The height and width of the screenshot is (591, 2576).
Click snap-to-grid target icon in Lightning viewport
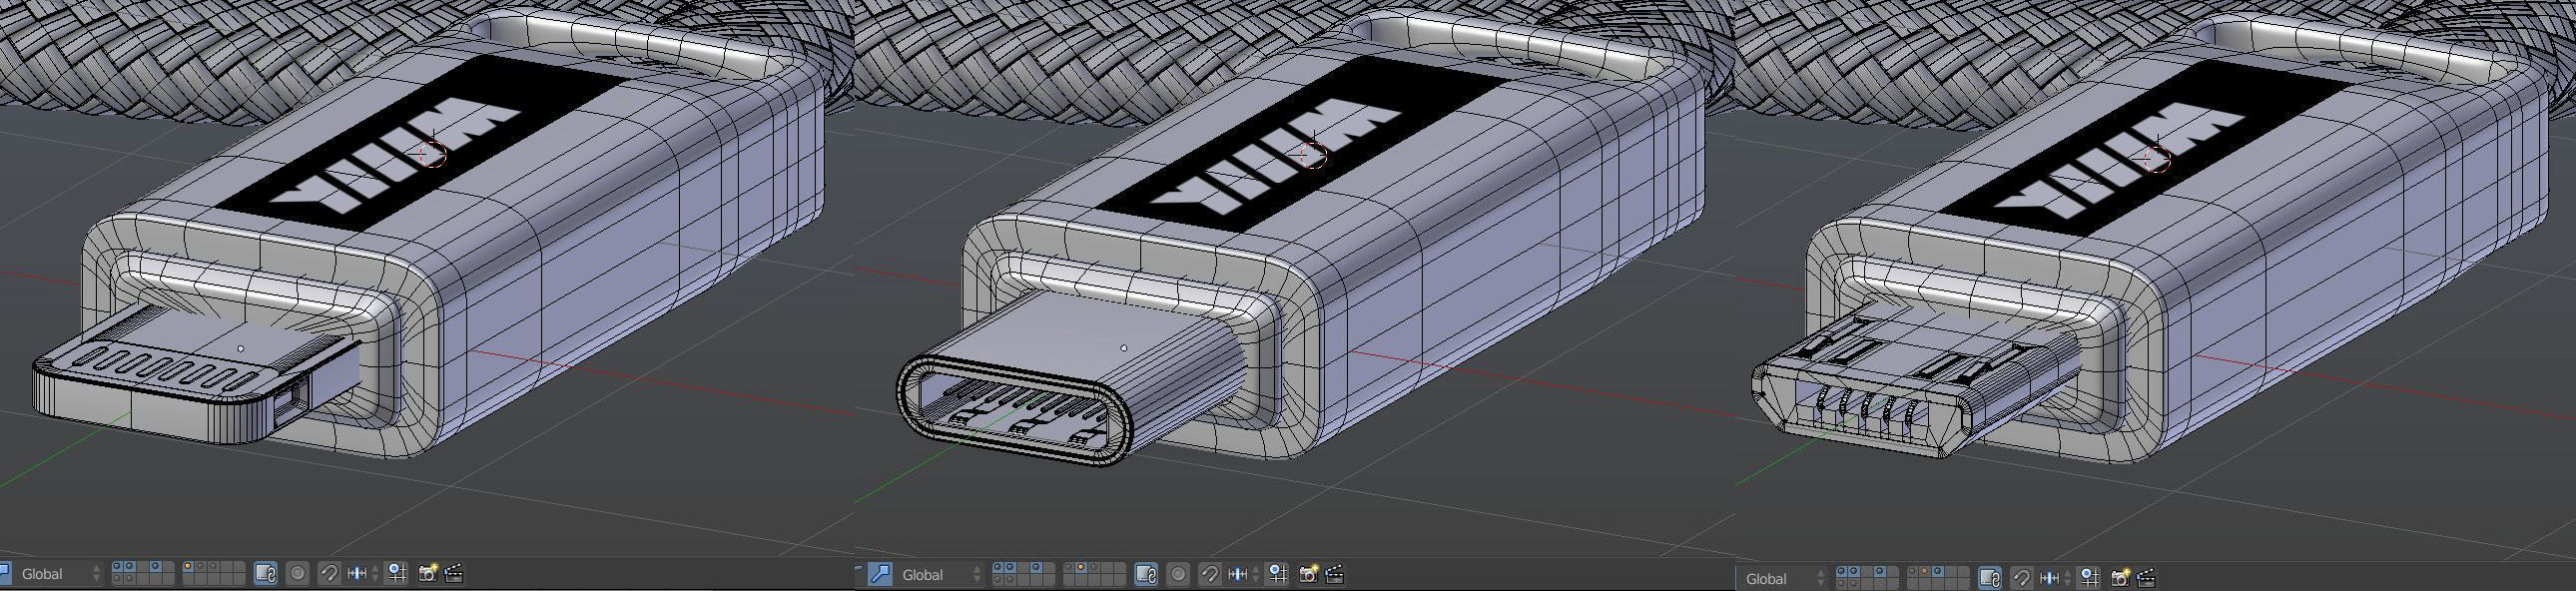click(x=397, y=574)
